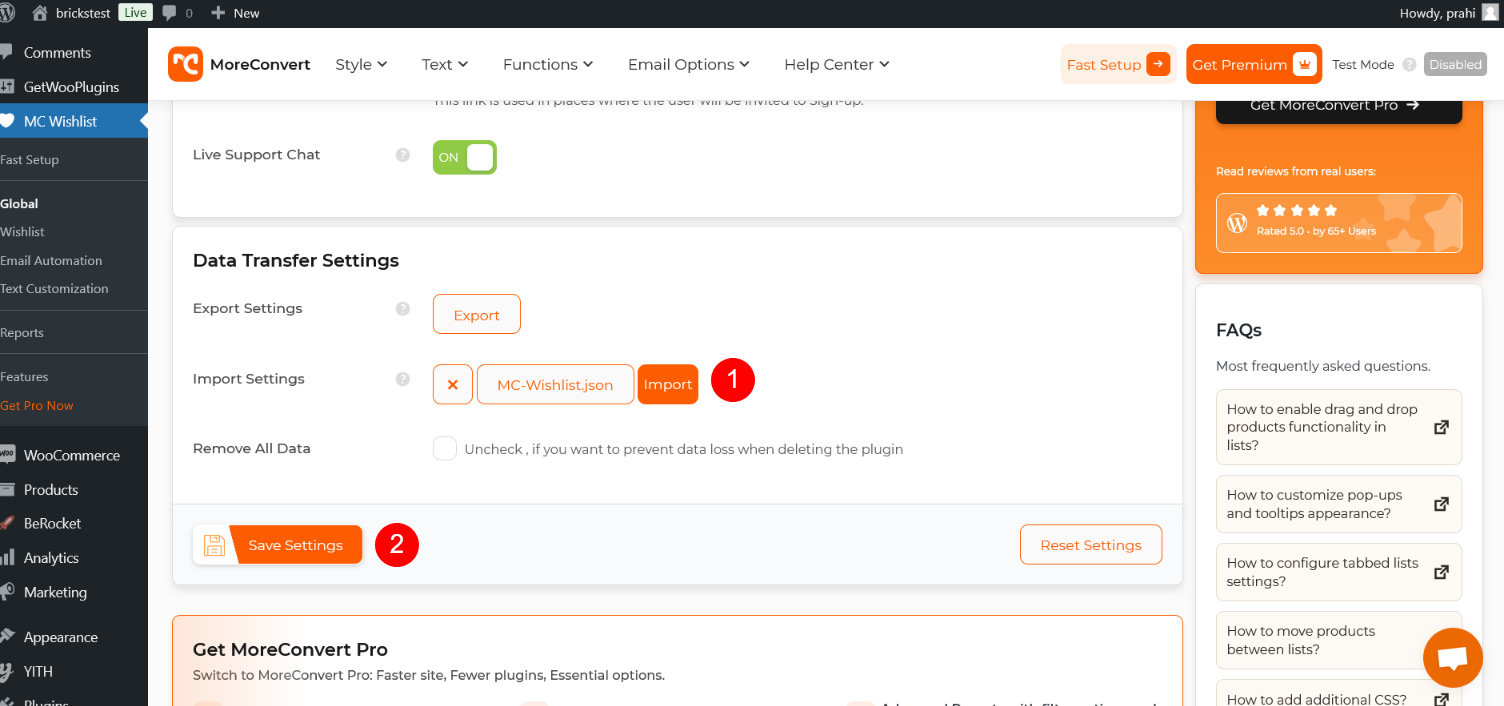Open external link icon for pop-ups and tooltips FAQ

(1441, 504)
